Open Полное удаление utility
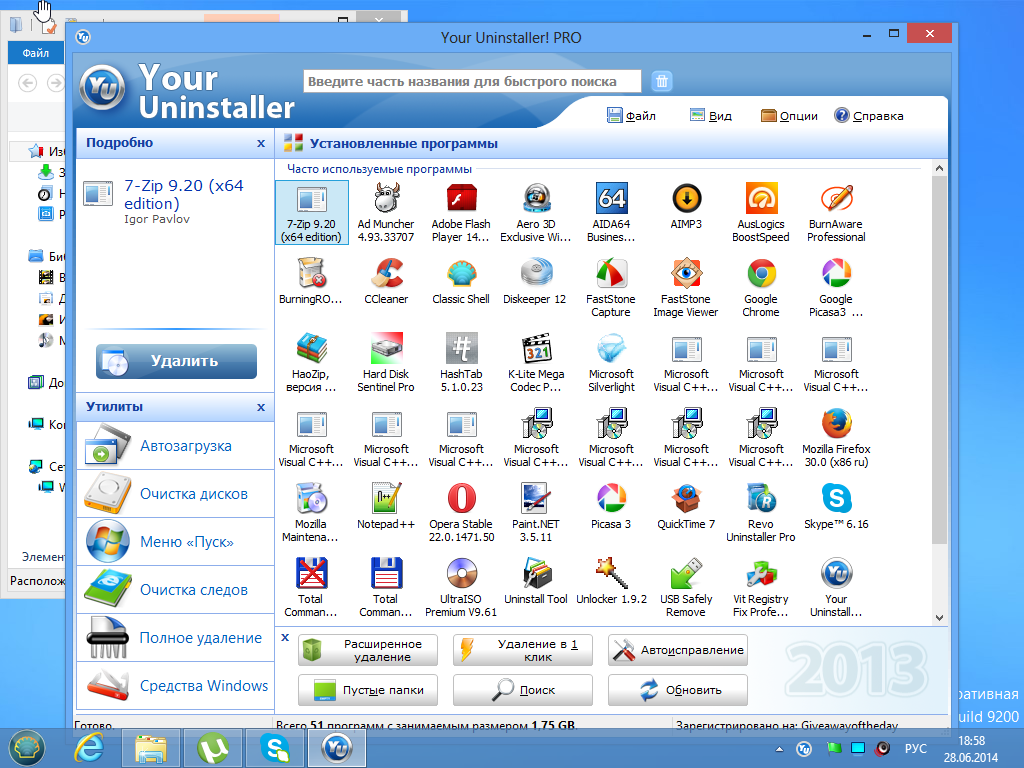The height and width of the screenshot is (768, 1024). (175, 638)
